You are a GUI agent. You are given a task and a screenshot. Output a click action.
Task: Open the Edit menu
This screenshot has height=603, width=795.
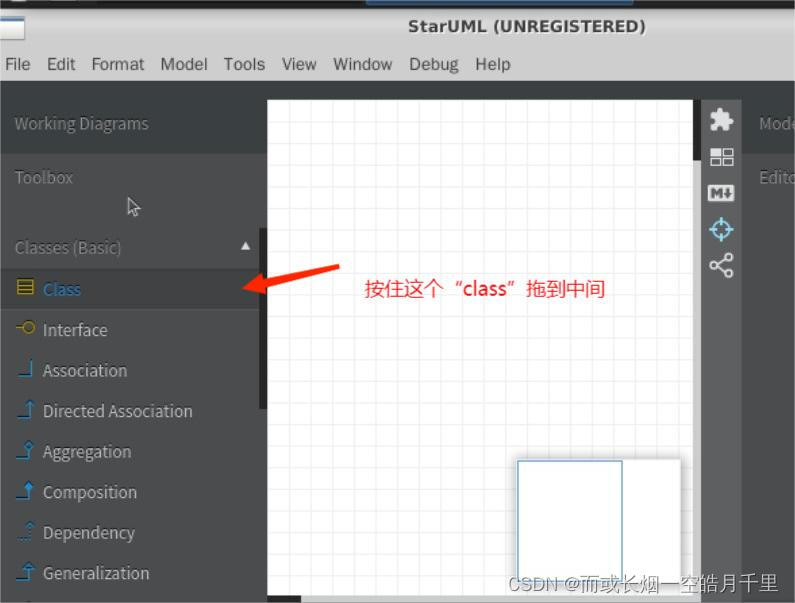click(x=61, y=64)
